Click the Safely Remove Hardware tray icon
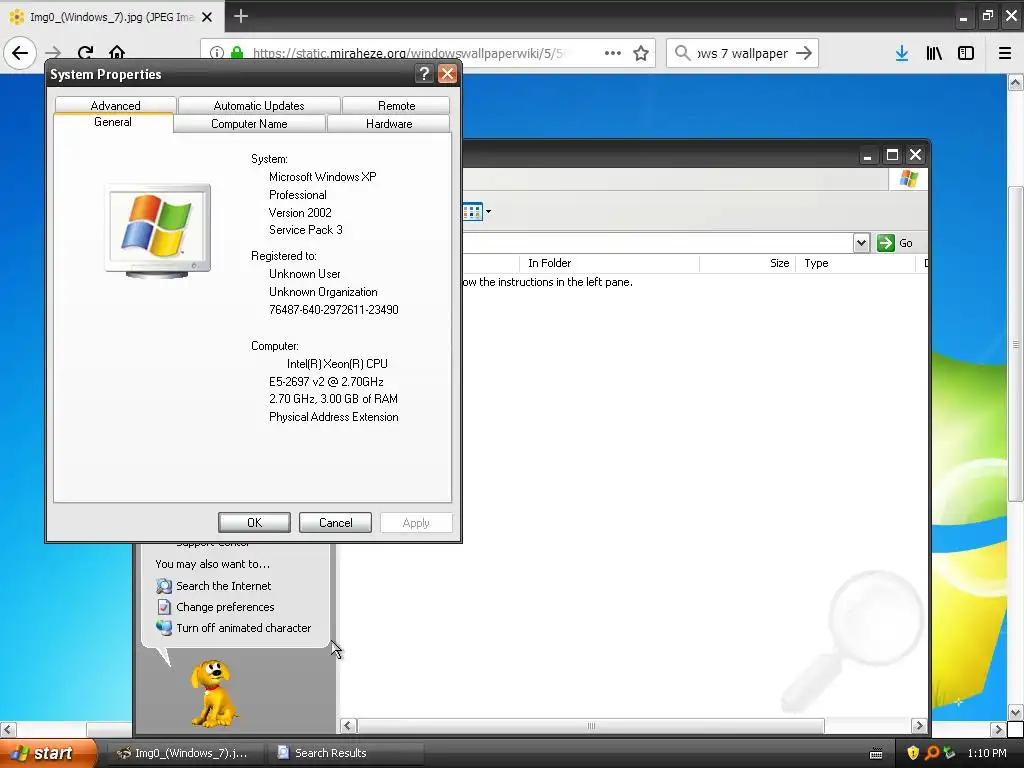Image resolution: width=1024 pixels, height=768 pixels. [949, 753]
